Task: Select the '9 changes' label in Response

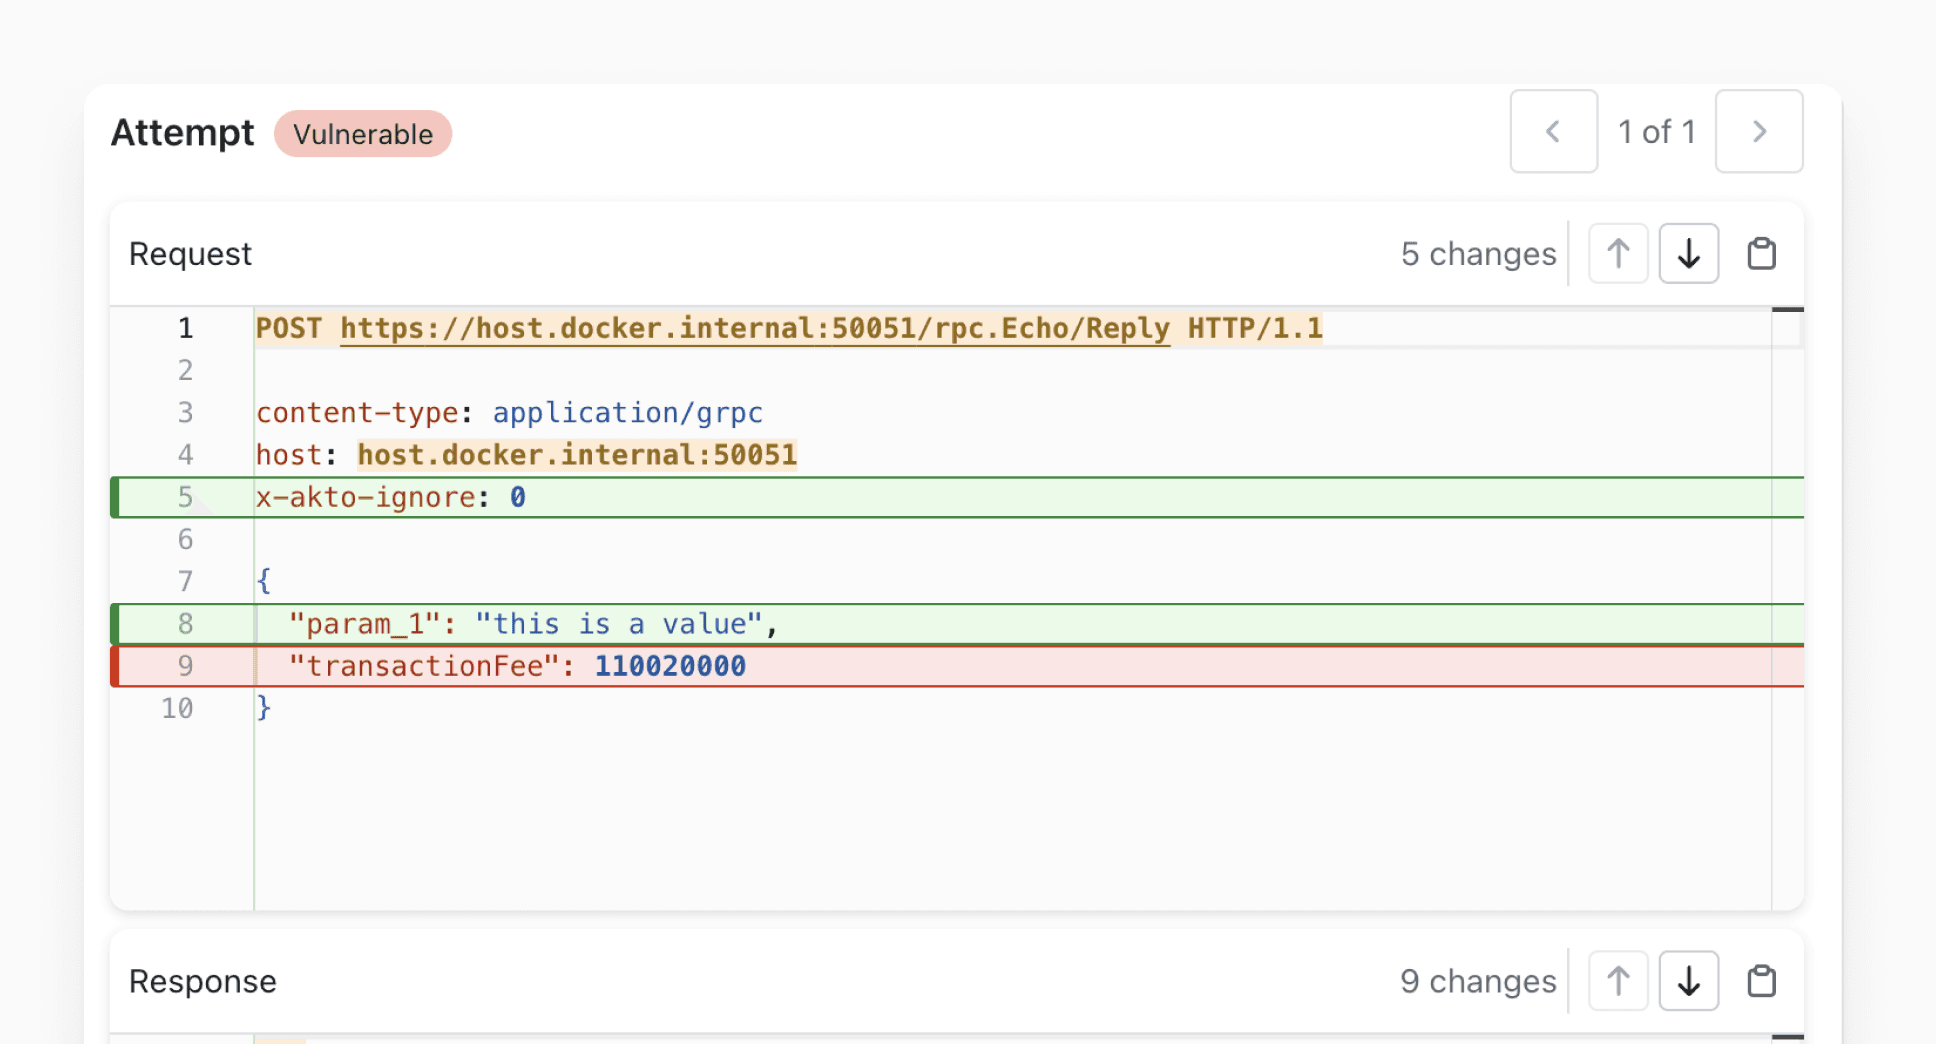Action: pyautogui.click(x=1478, y=981)
